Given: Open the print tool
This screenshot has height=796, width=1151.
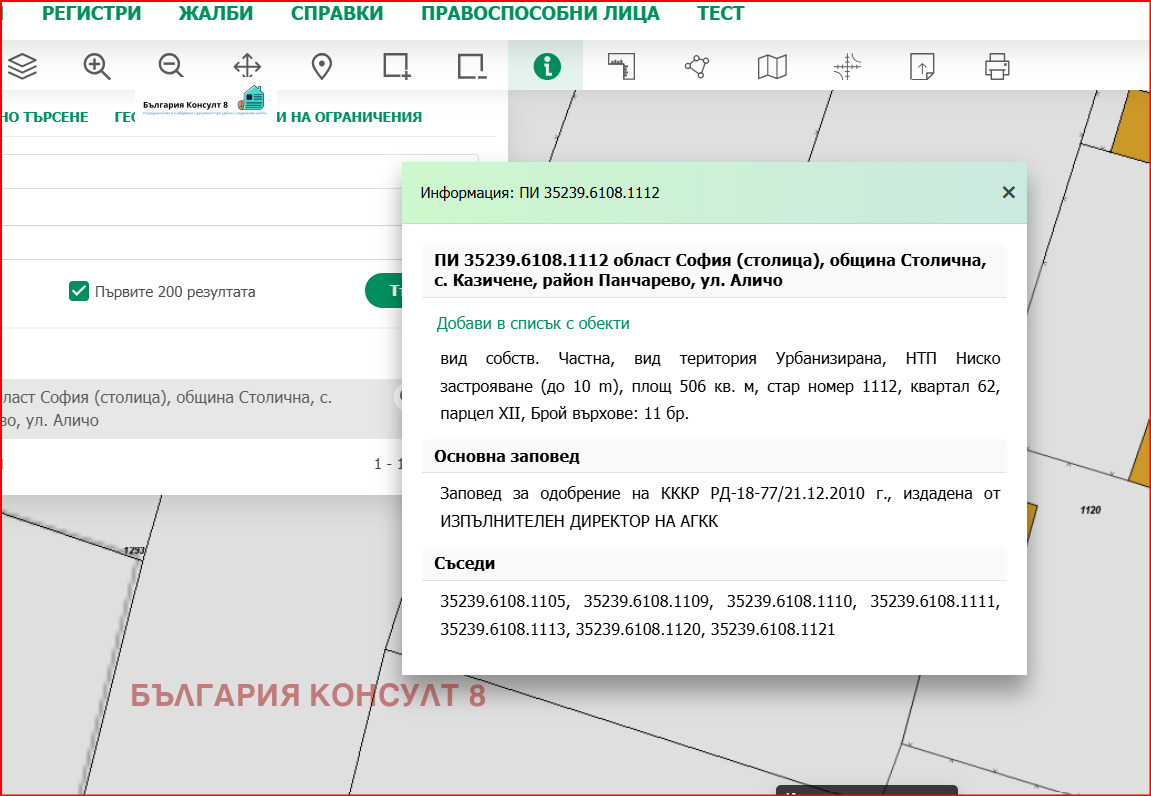Looking at the screenshot, I should tap(995, 66).
